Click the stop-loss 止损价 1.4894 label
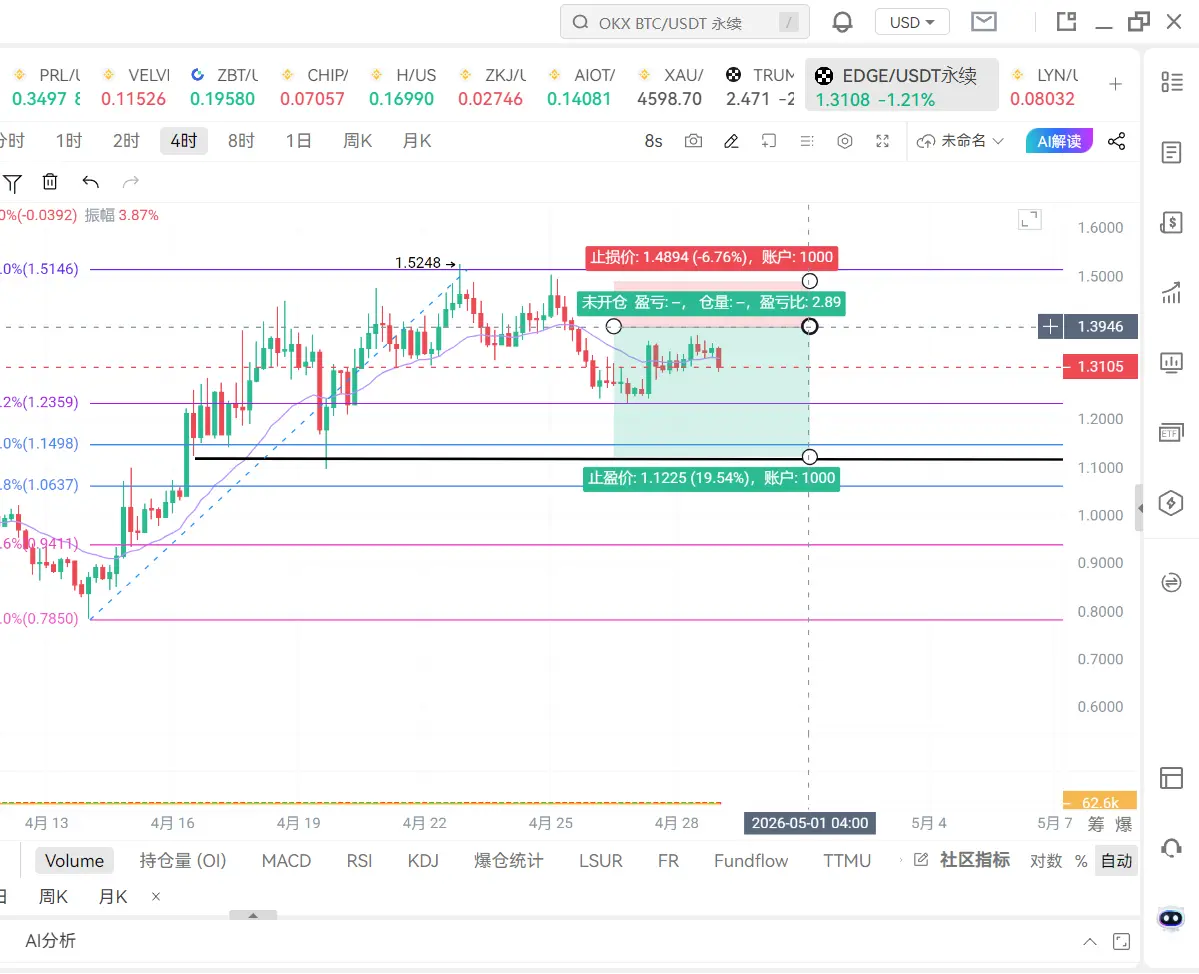Screen dimensions: 1199x974 (x=711, y=257)
